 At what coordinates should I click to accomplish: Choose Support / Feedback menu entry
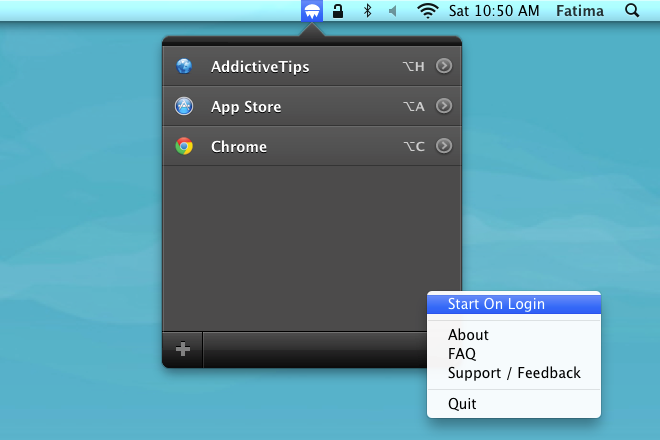tap(514, 373)
